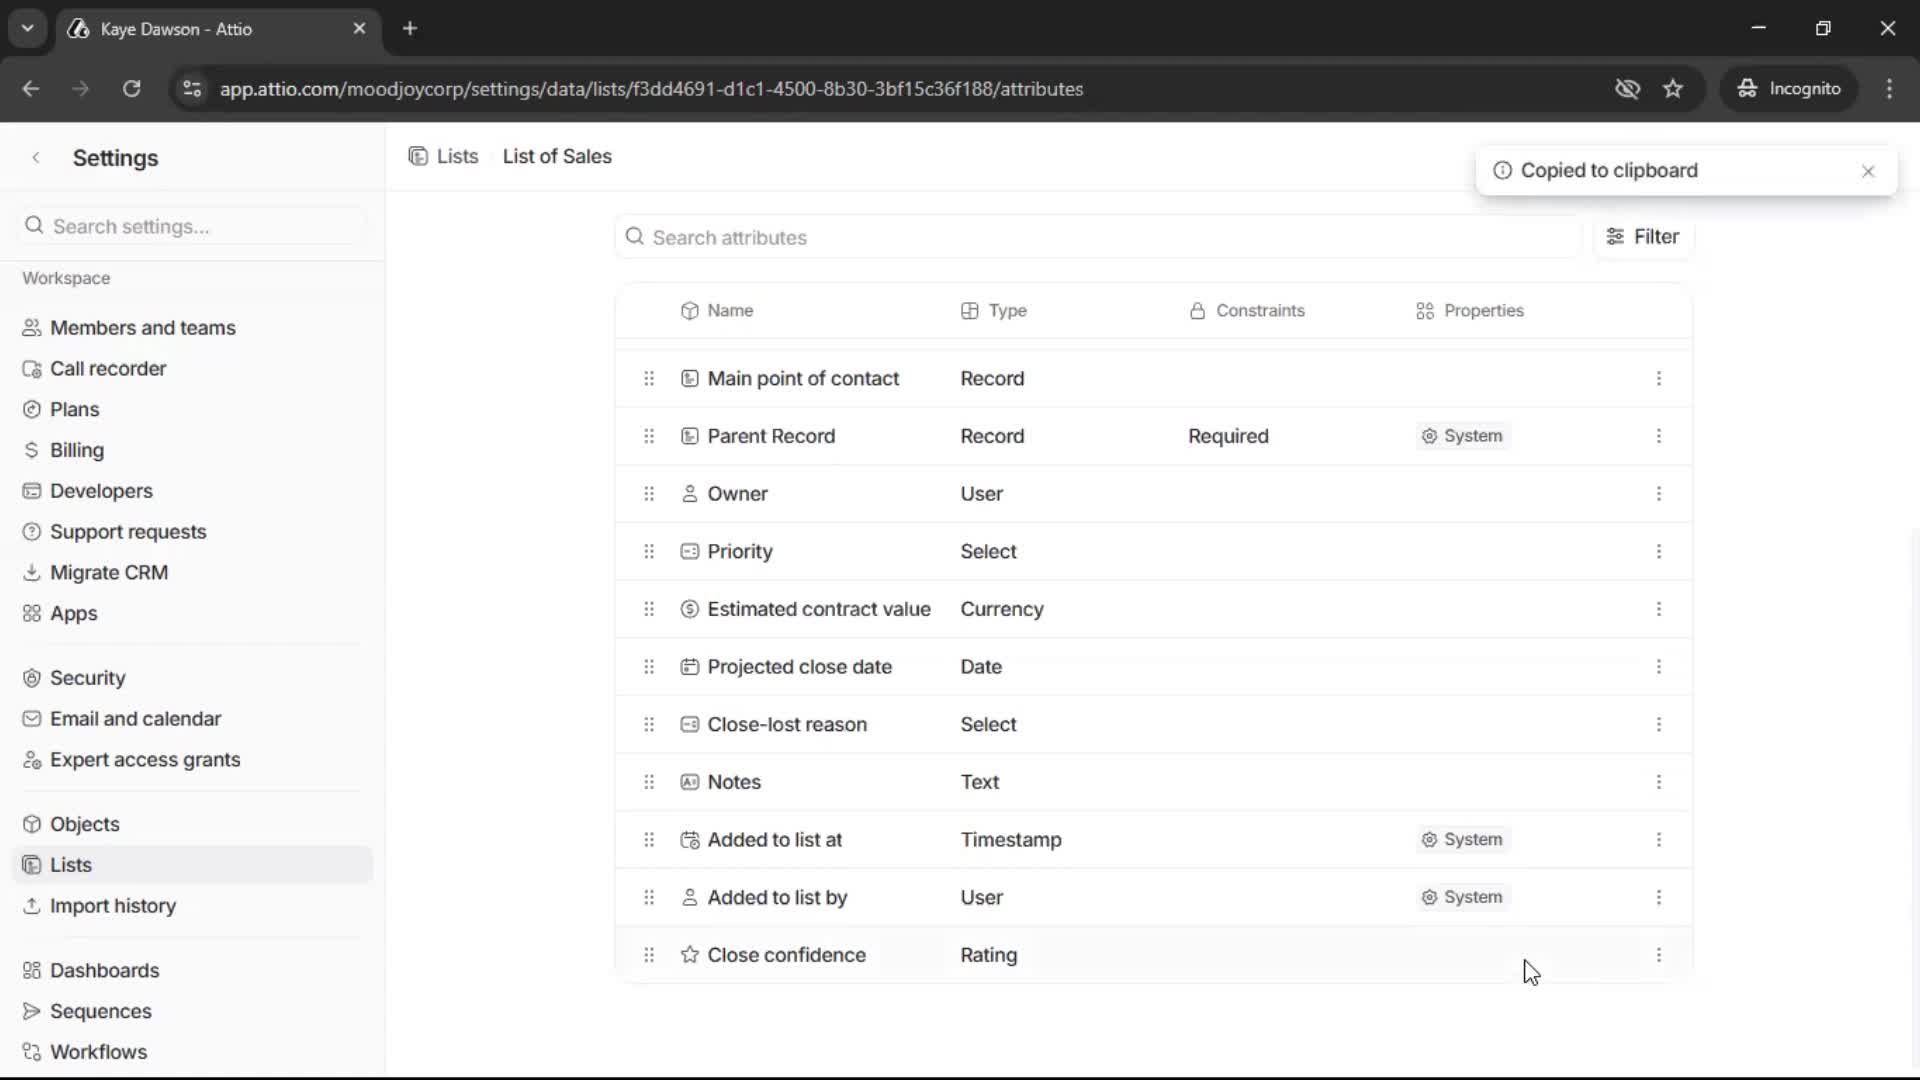
Task: Select the Workflows section in sidebar
Action: 97,1051
